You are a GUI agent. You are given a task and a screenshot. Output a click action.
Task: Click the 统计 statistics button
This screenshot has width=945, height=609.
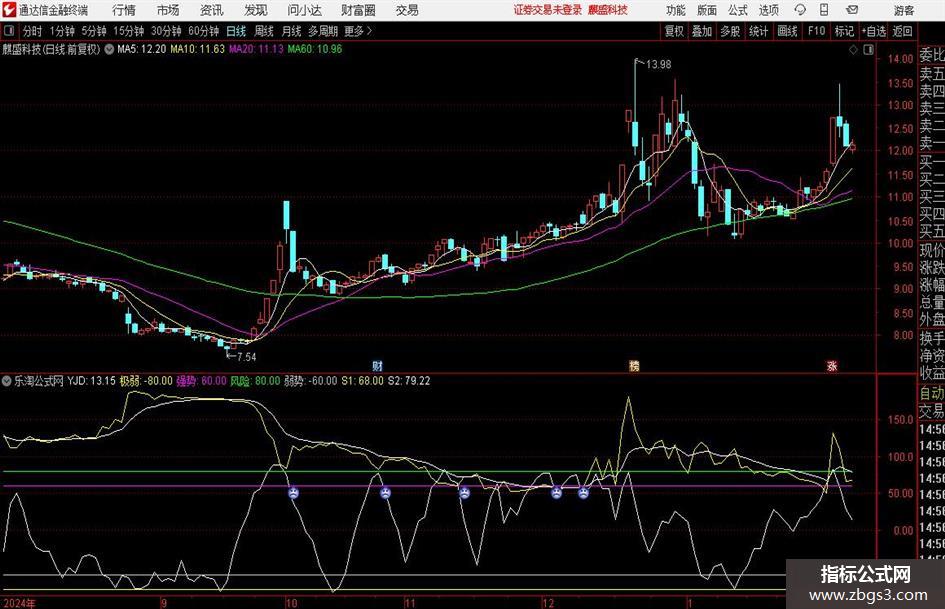pyautogui.click(x=758, y=31)
